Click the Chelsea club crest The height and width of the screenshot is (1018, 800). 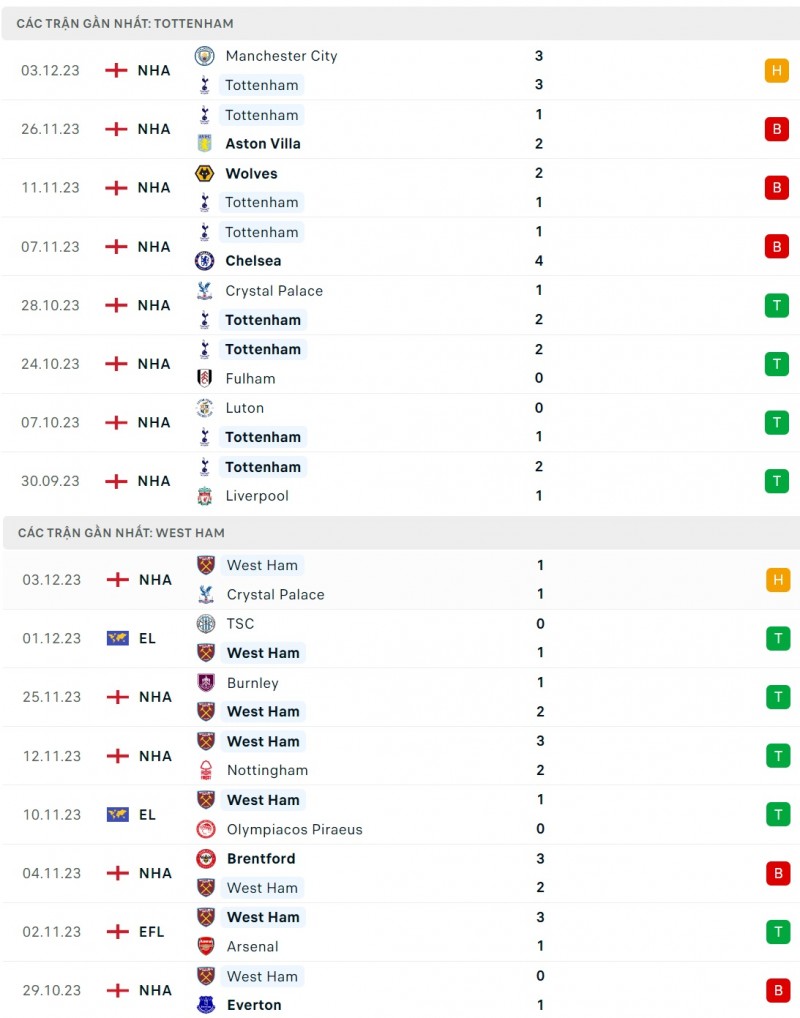tap(204, 261)
